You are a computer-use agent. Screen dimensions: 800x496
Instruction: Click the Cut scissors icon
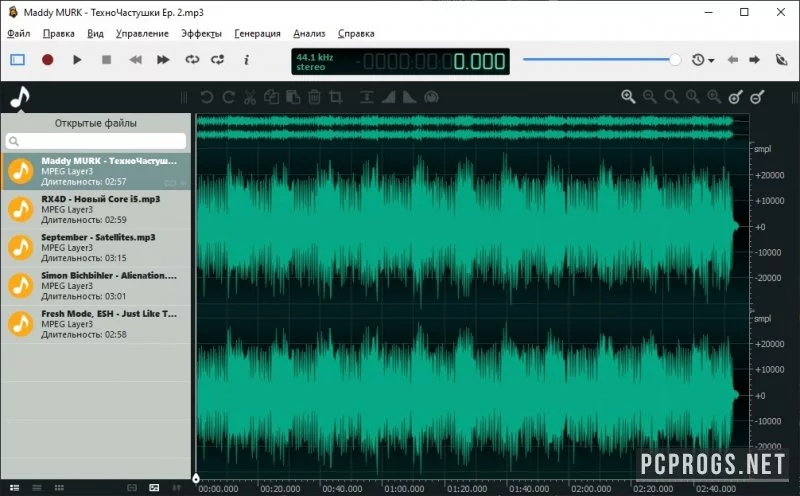click(x=250, y=97)
